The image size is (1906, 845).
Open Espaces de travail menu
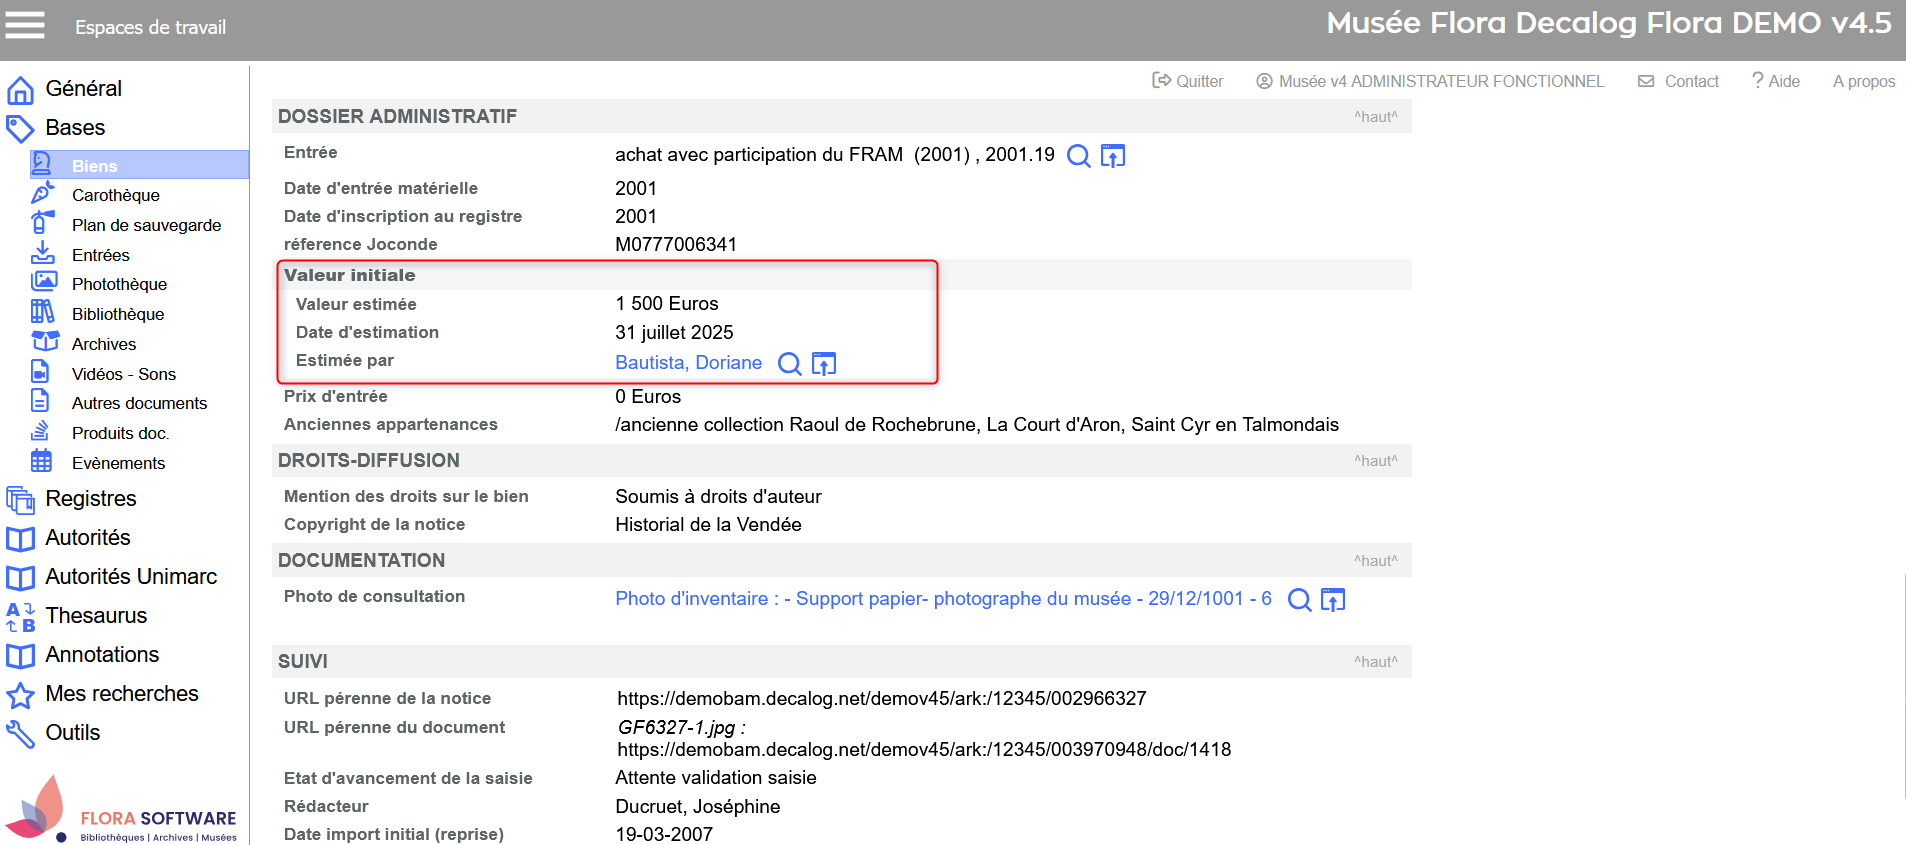150,27
